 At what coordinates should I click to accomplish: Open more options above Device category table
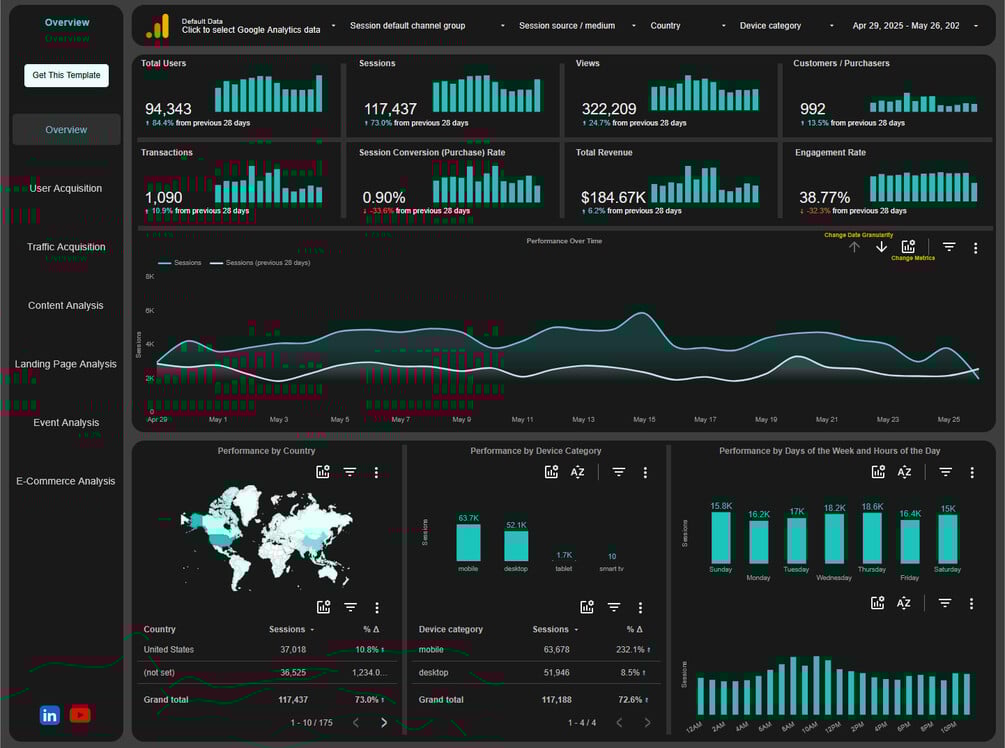tap(640, 608)
